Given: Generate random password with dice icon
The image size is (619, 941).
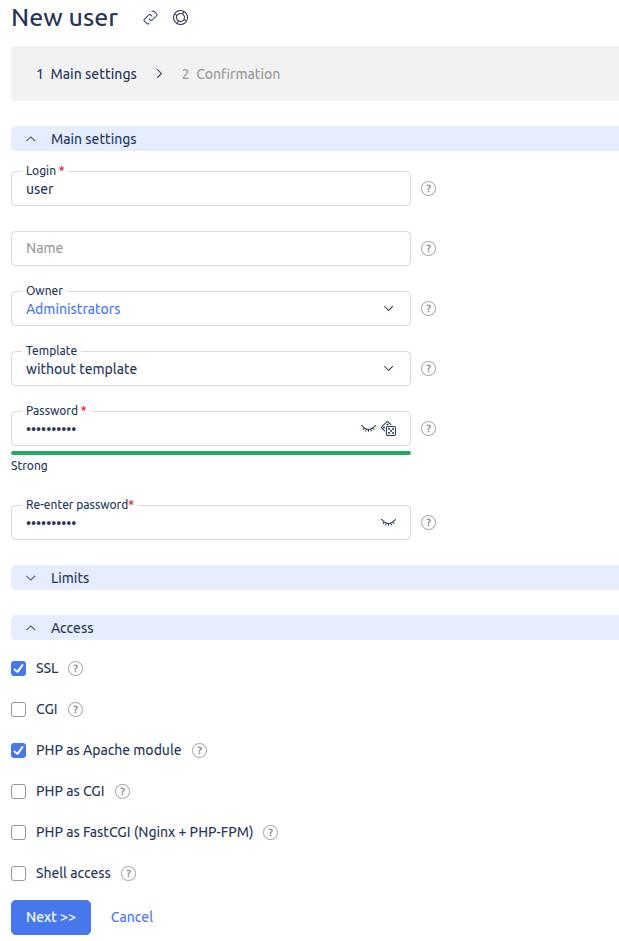Looking at the screenshot, I should pos(388,428).
